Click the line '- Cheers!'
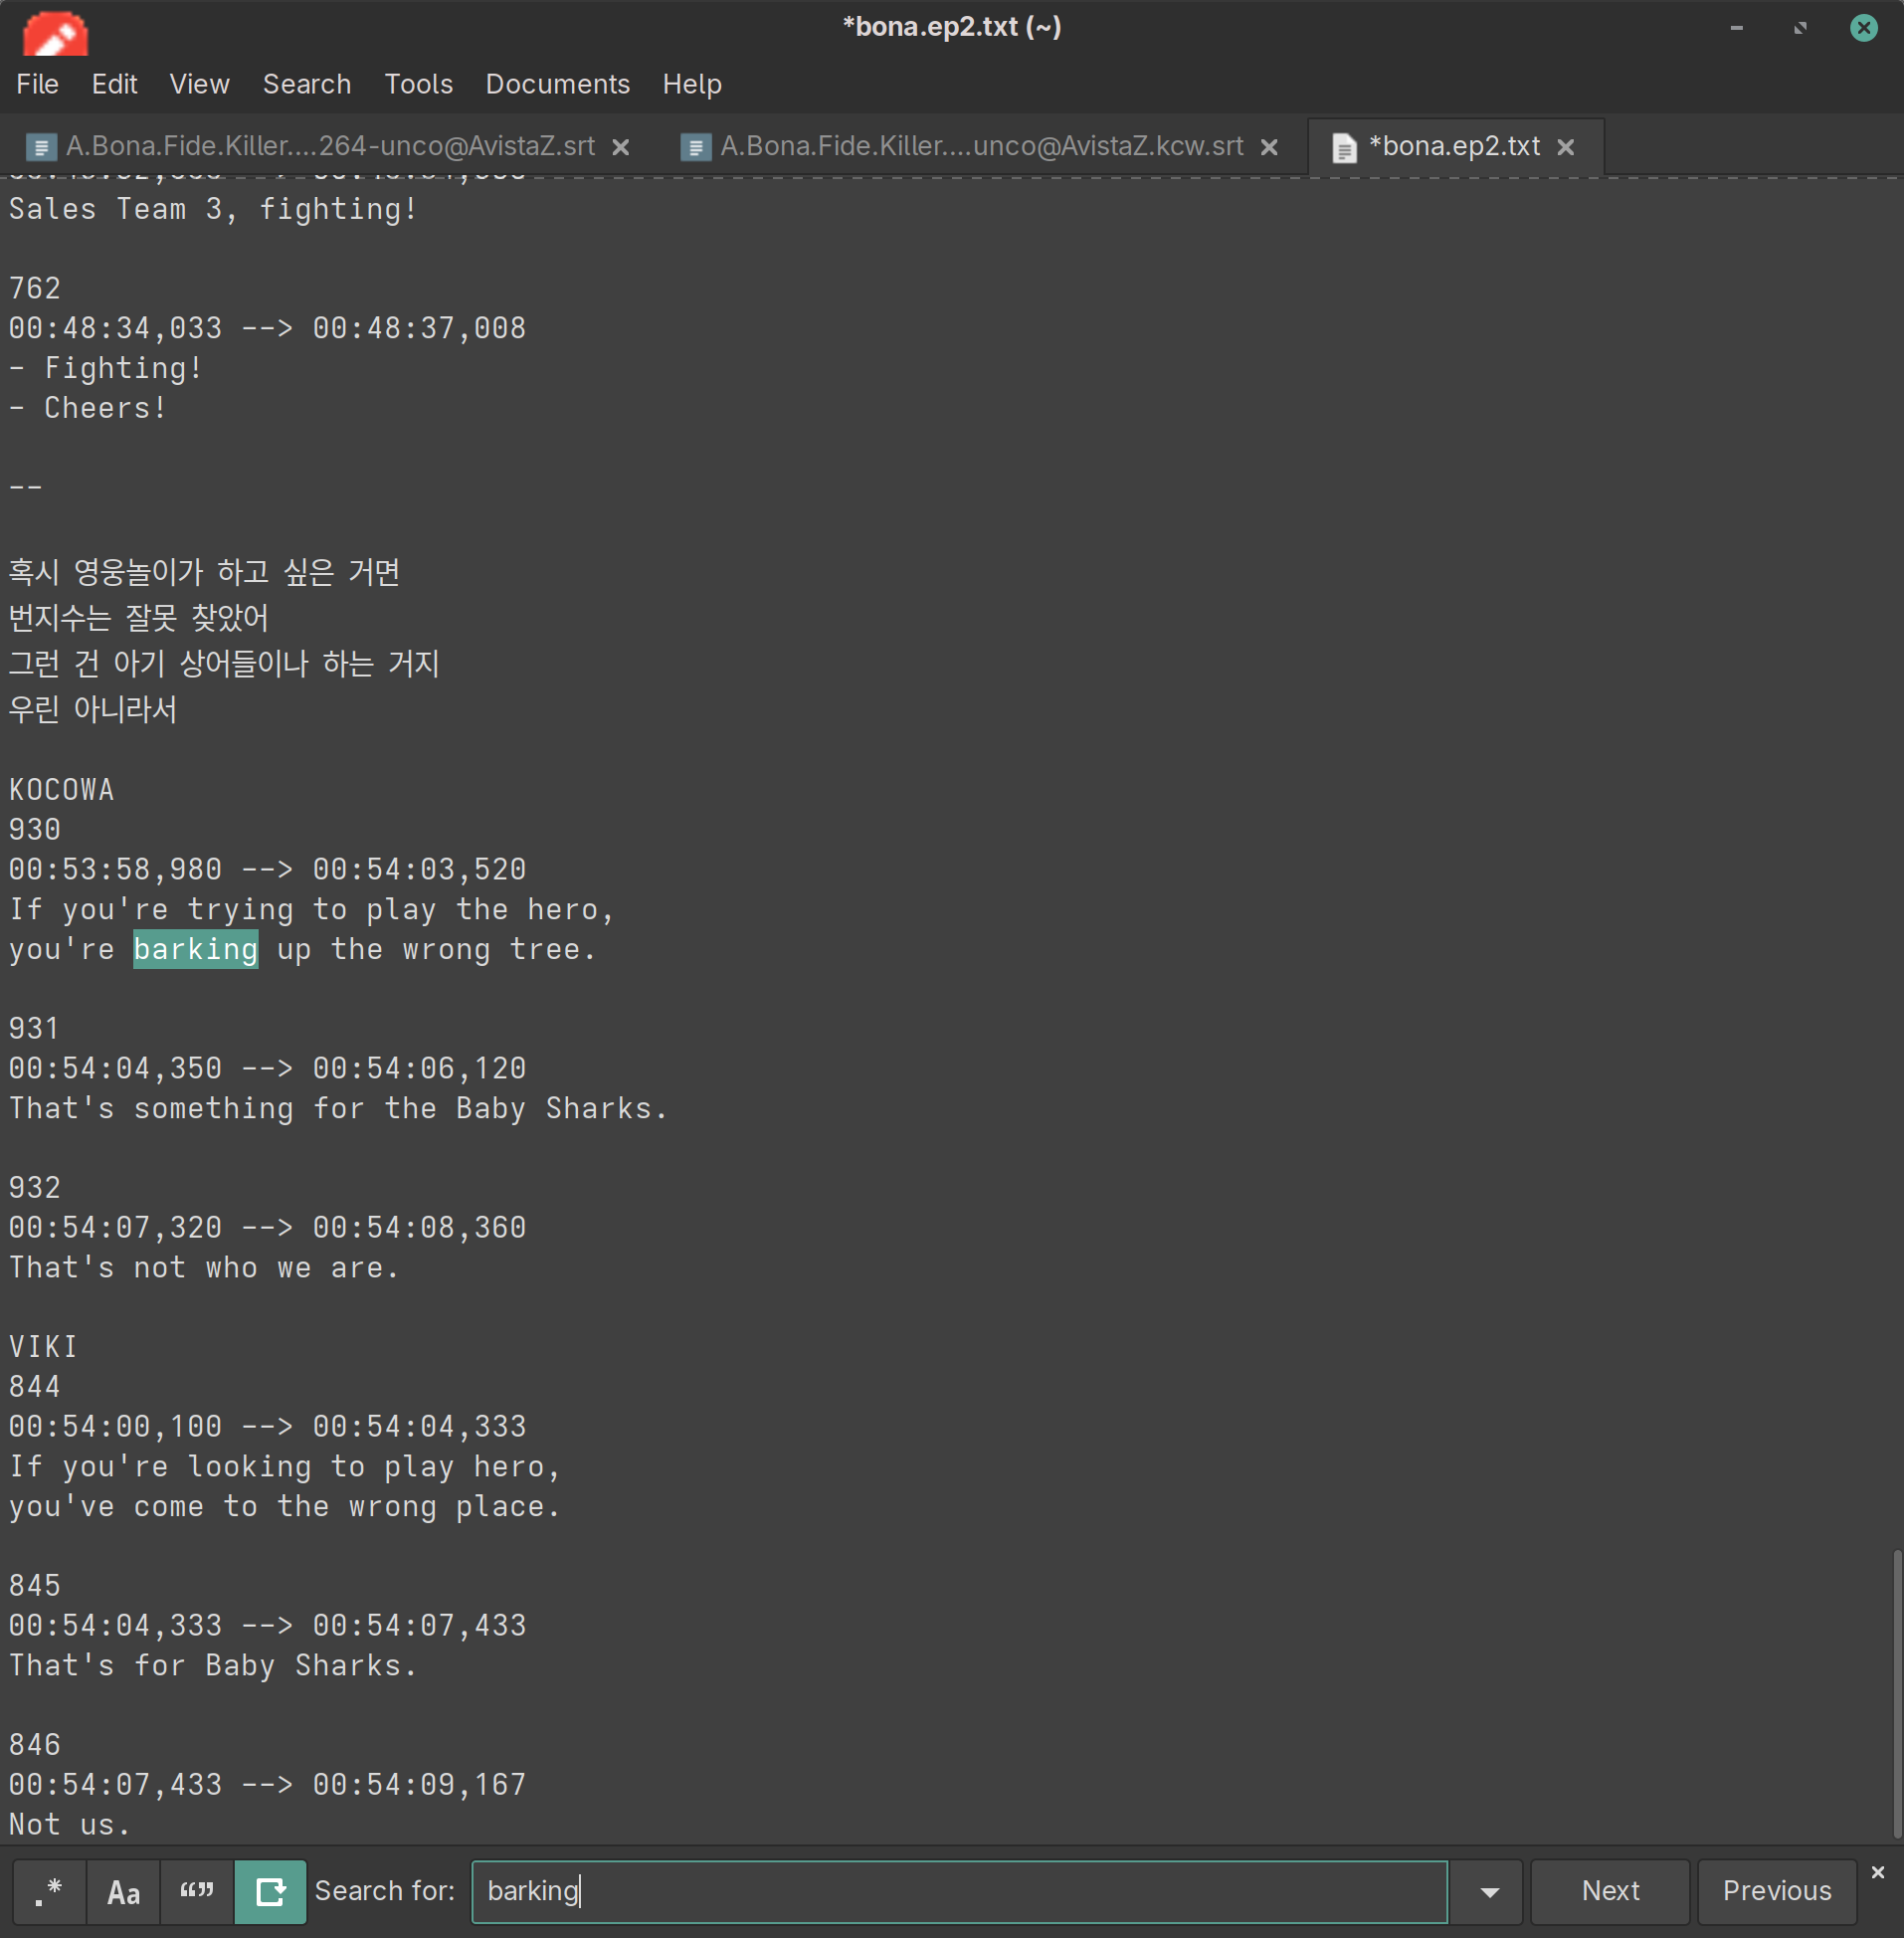The width and height of the screenshot is (1904, 1938). coord(87,408)
